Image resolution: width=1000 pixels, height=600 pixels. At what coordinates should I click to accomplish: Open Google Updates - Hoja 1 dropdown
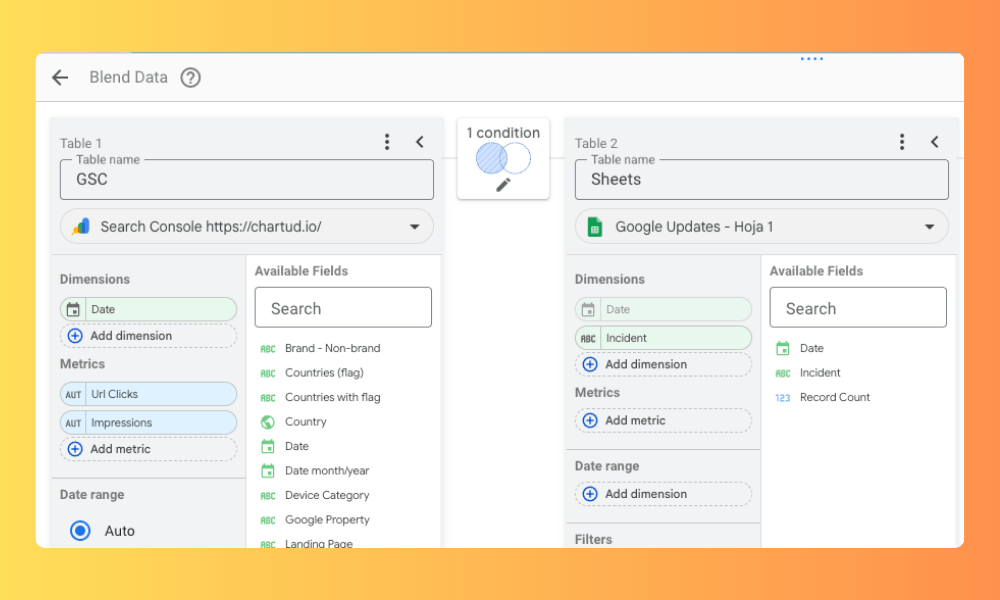(929, 227)
